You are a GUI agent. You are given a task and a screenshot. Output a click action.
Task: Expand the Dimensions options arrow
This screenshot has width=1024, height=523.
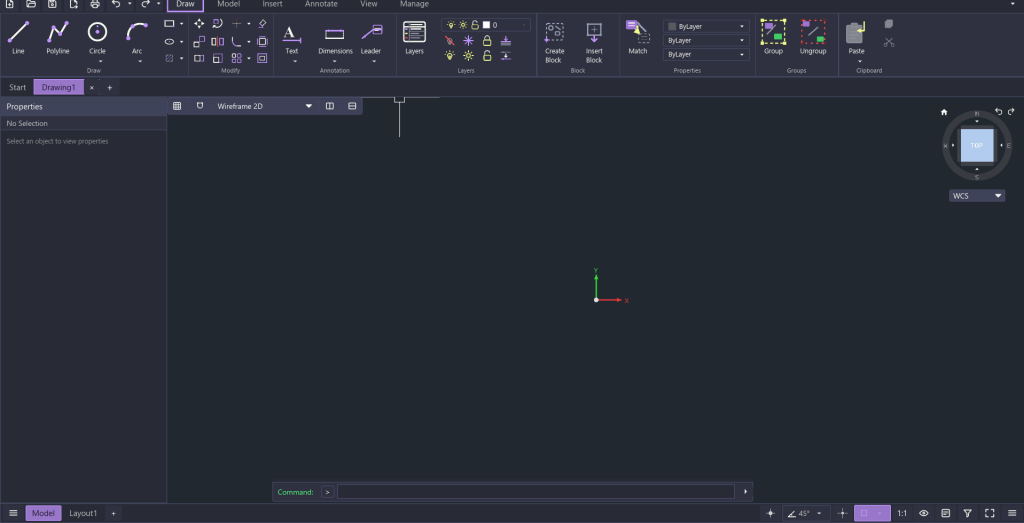335,61
